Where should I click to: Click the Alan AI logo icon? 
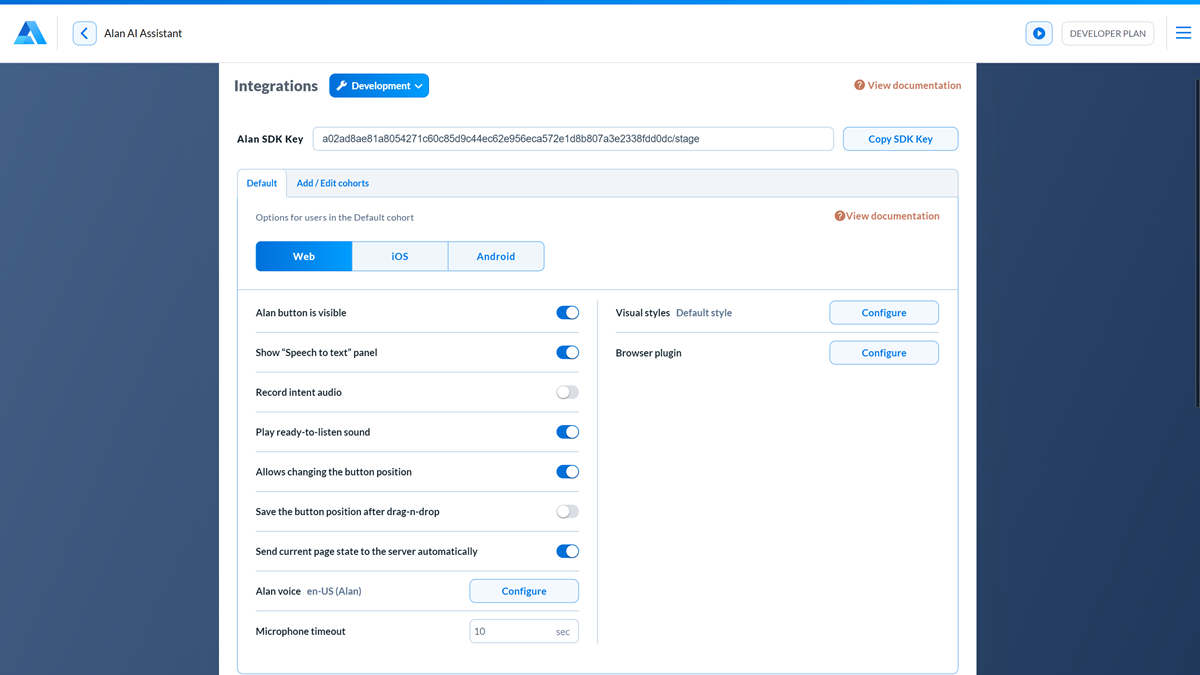[x=29, y=32]
